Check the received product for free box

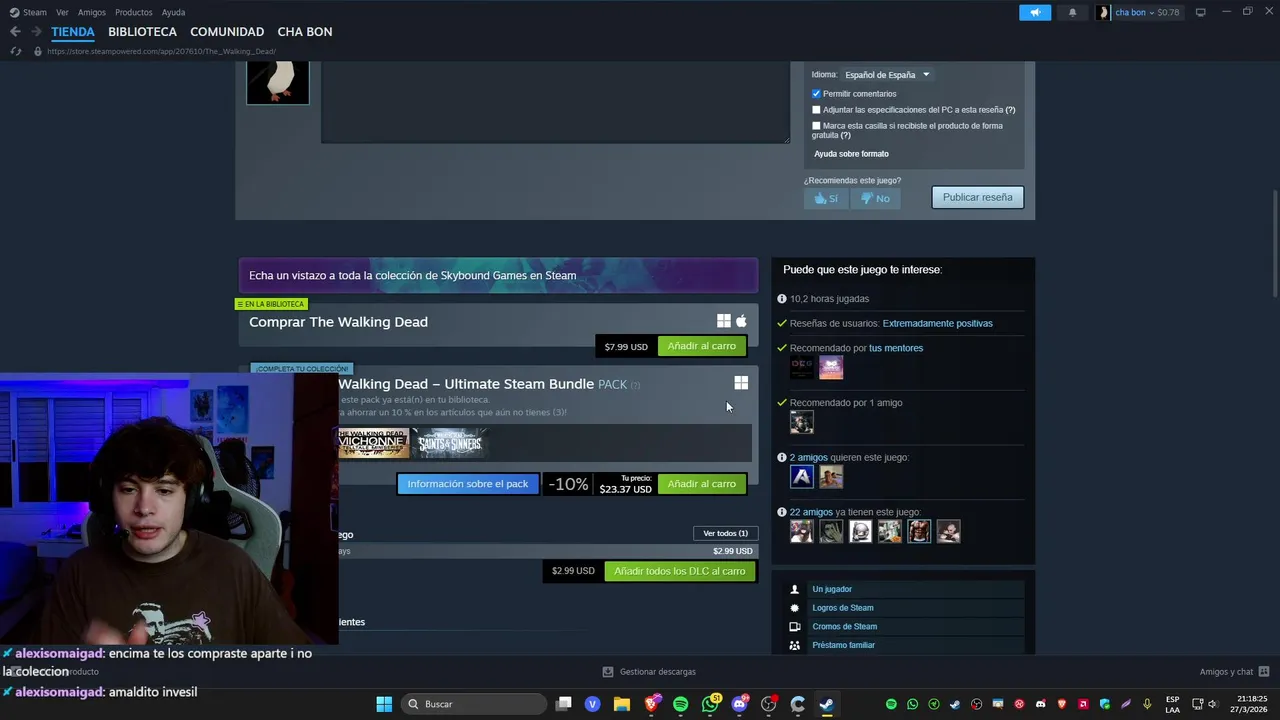816,126
